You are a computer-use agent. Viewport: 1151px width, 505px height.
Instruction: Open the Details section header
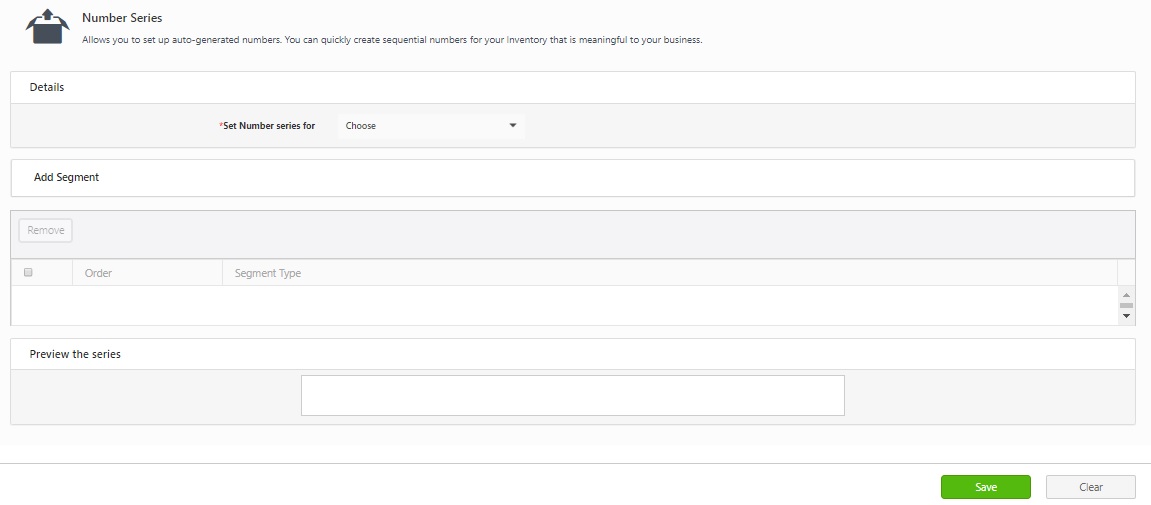[47, 87]
